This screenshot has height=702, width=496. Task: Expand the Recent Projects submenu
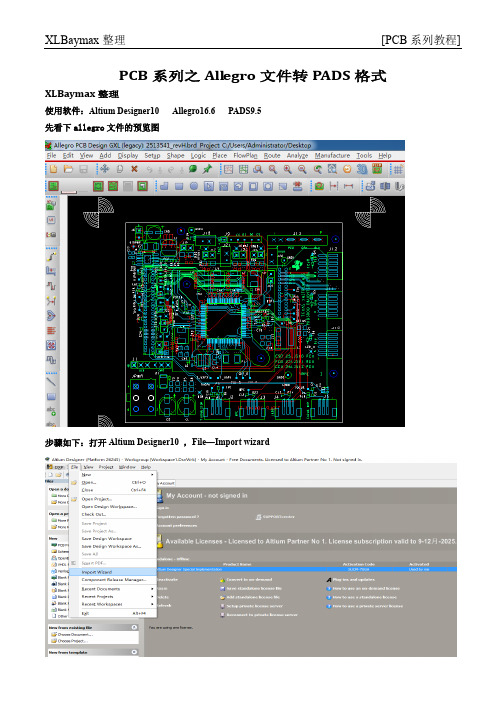(112, 596)
